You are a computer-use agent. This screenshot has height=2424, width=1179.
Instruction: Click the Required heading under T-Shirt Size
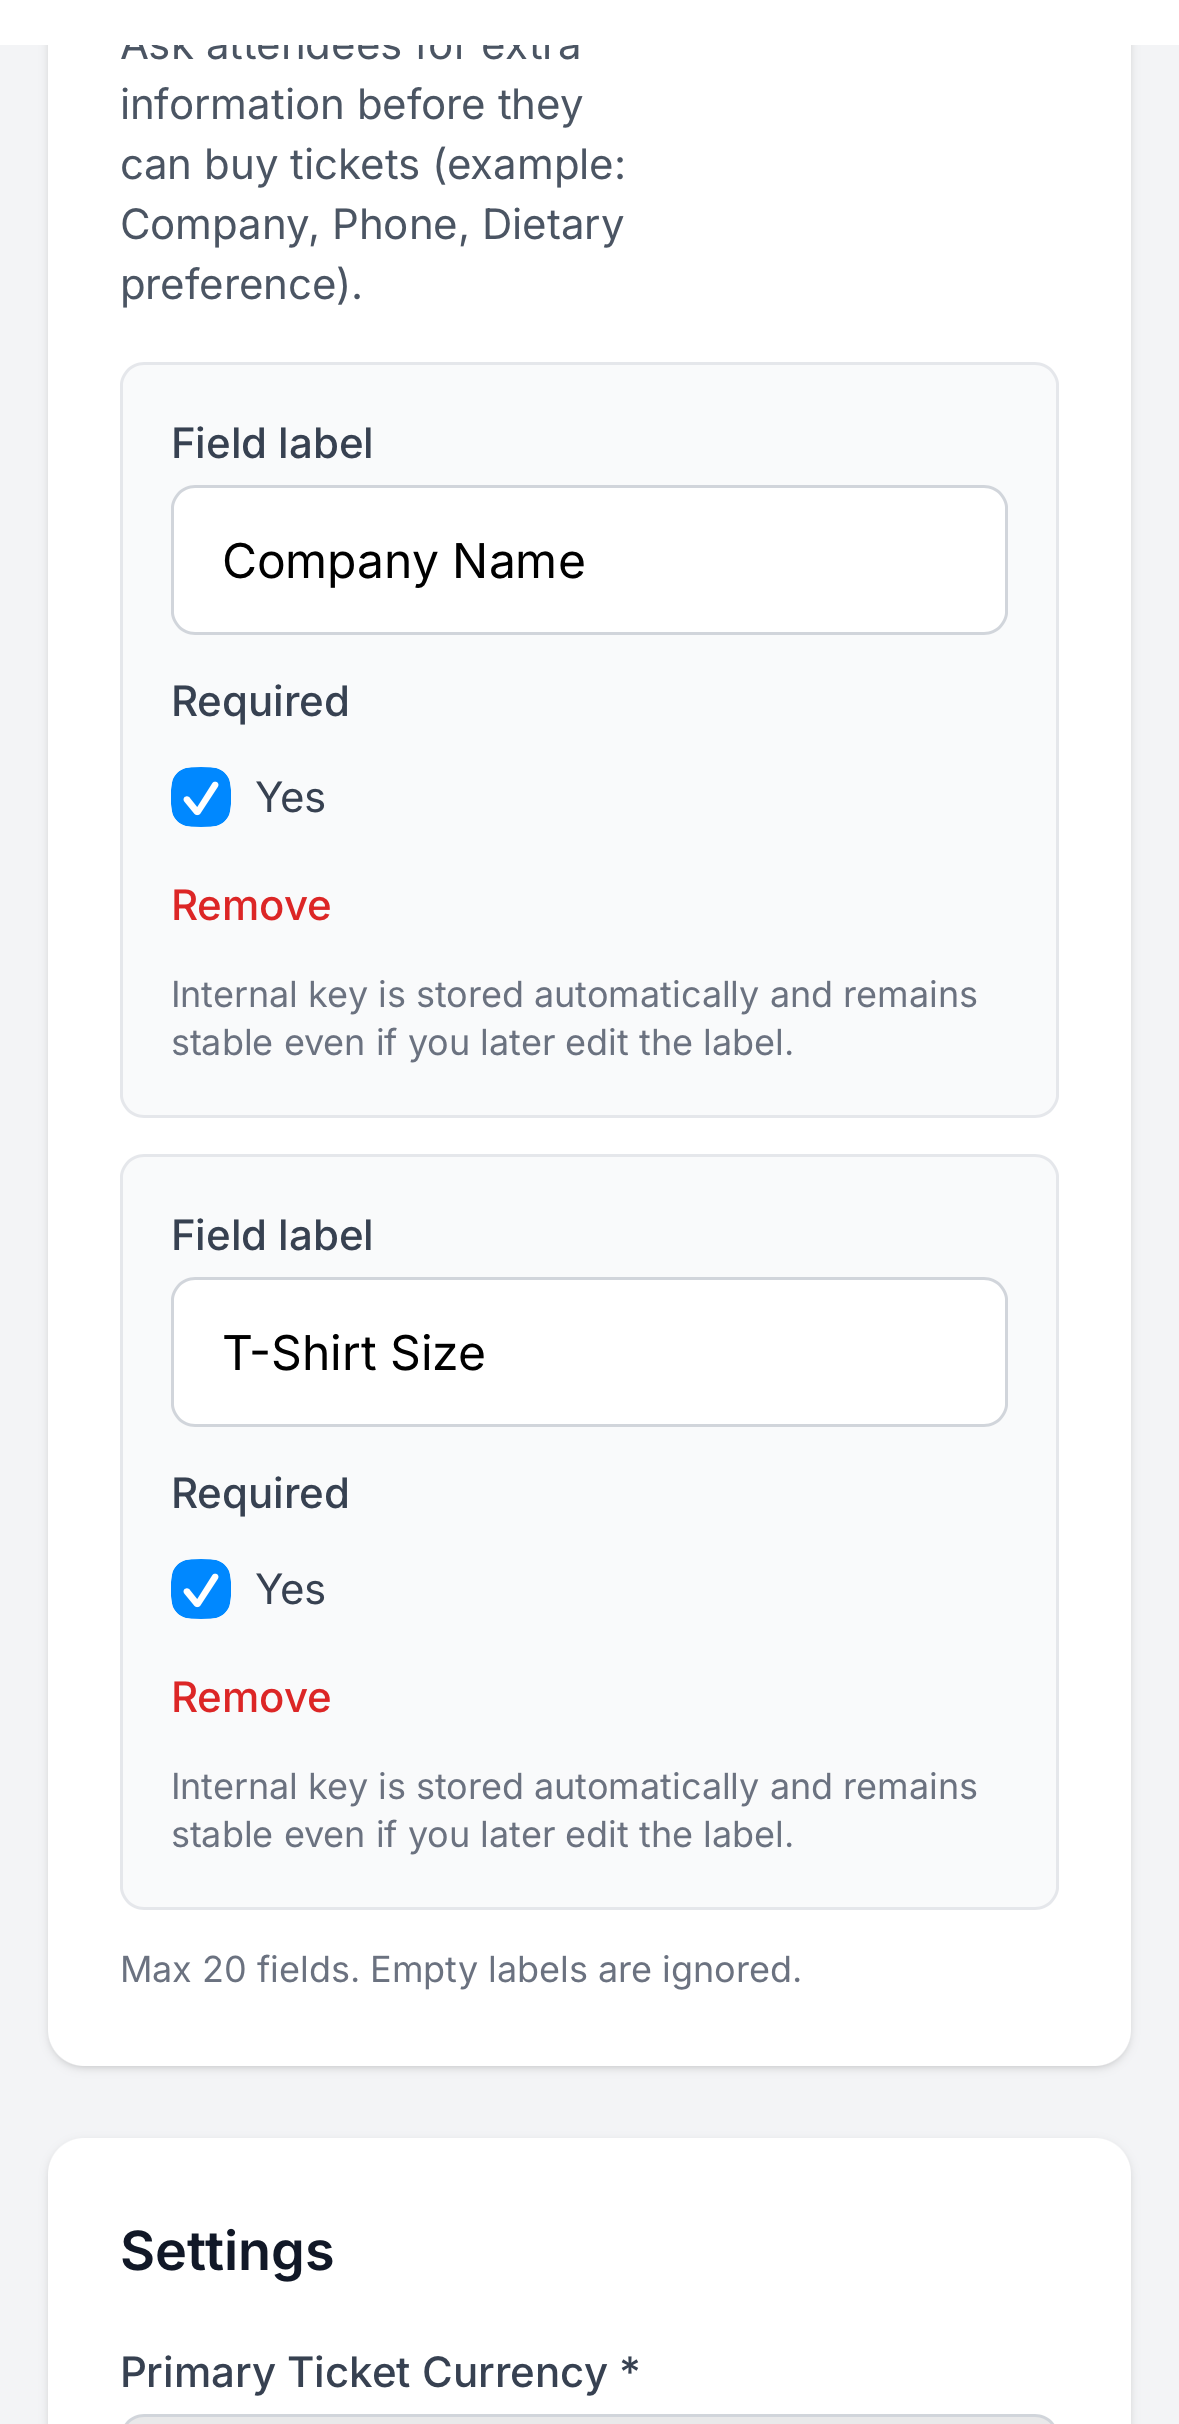[260, 1493]
